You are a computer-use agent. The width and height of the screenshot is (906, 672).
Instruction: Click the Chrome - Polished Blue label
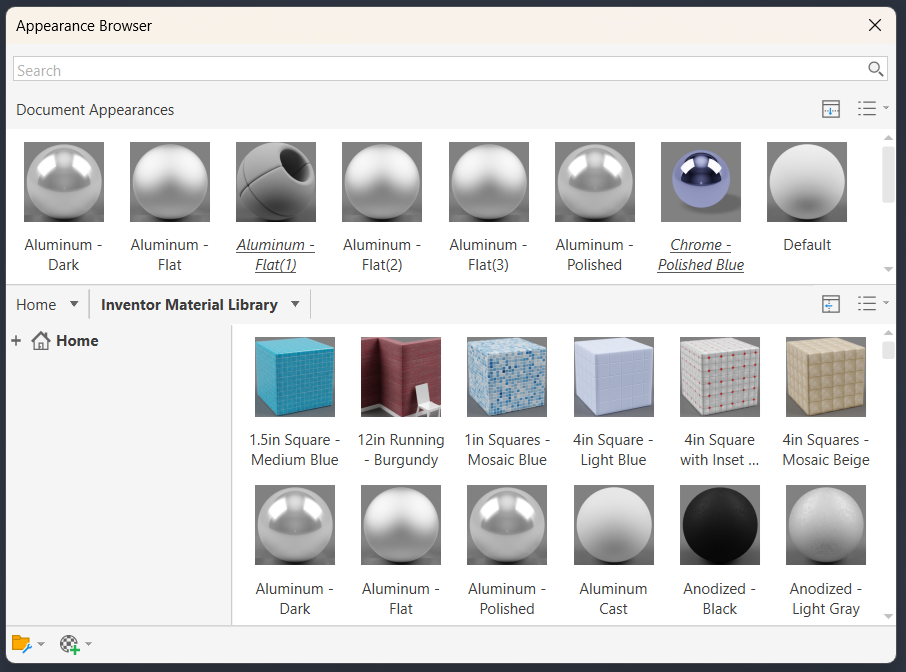[701, 255]
